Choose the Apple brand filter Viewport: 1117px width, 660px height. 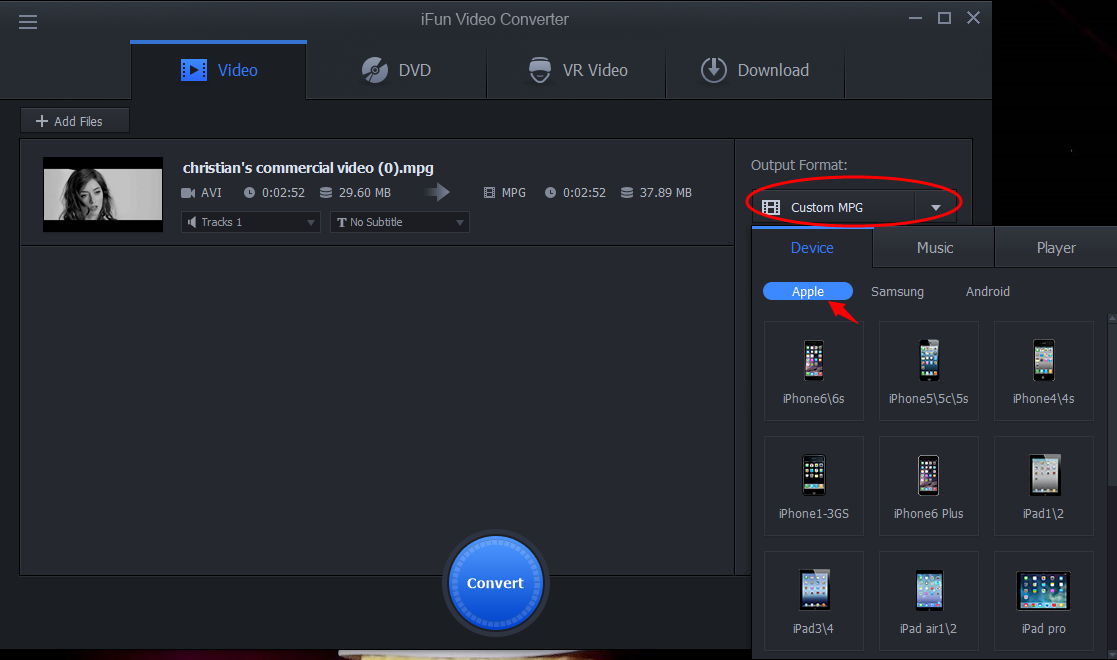(808, 291)
